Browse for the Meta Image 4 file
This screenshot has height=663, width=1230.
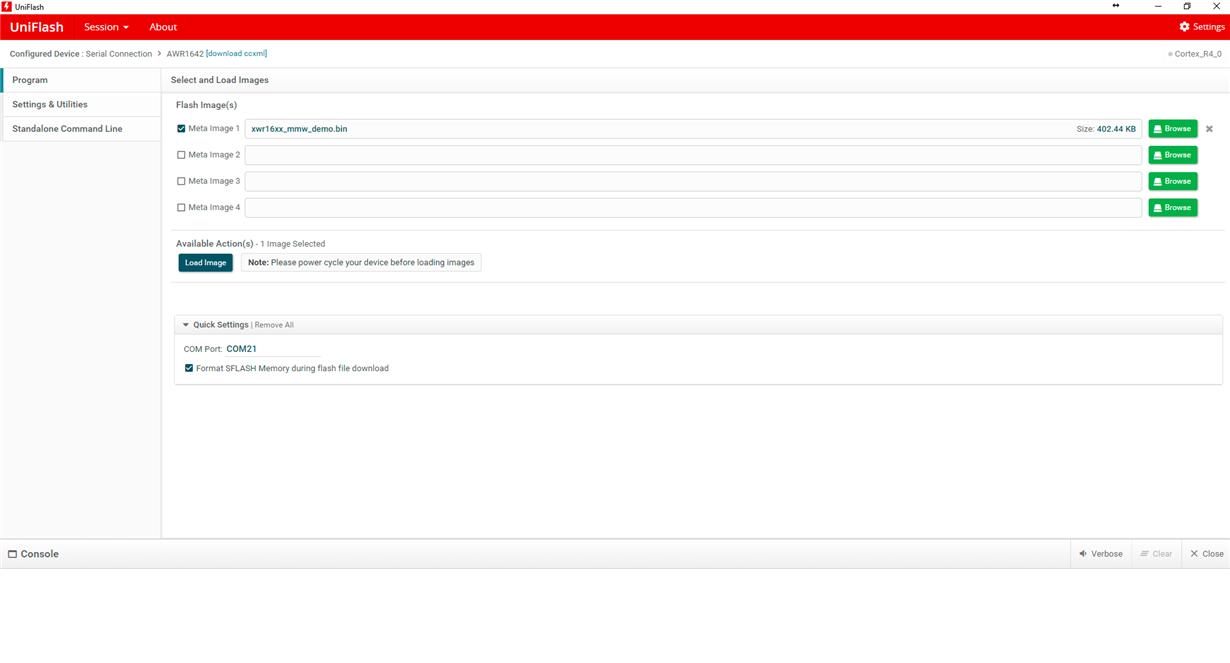click(x=1173, y=208)
